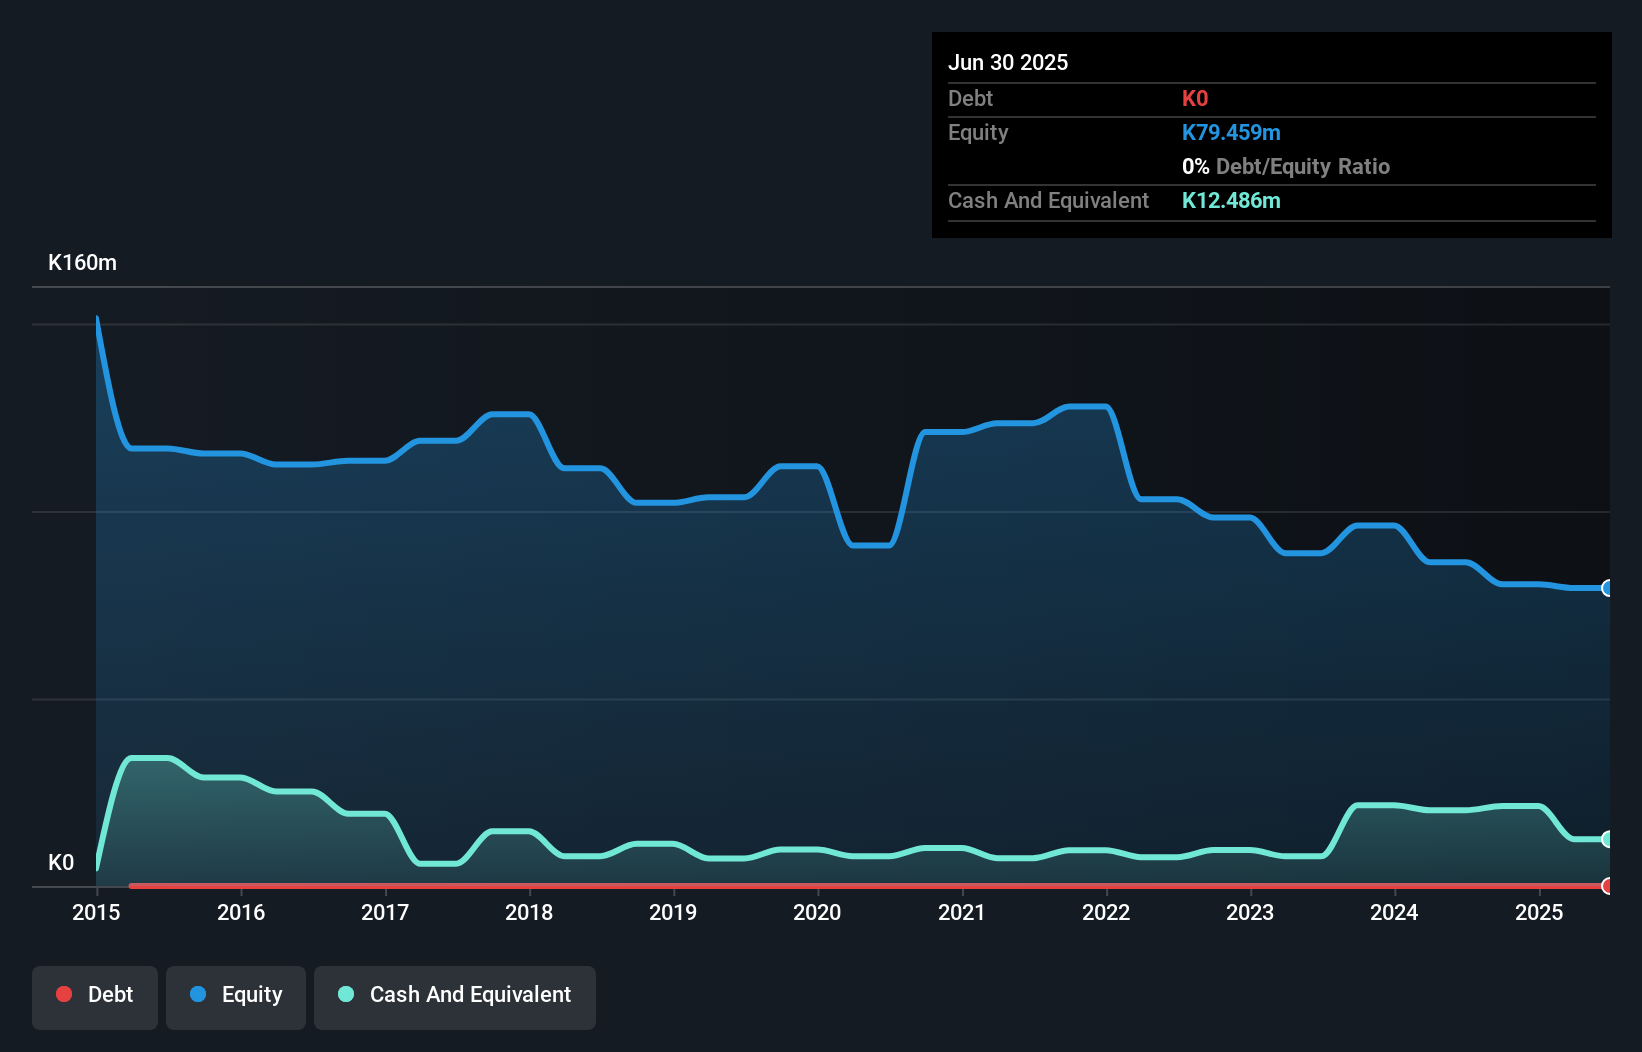Click the Jun 30 2025 tooltip date

(x=1008, y=62)
